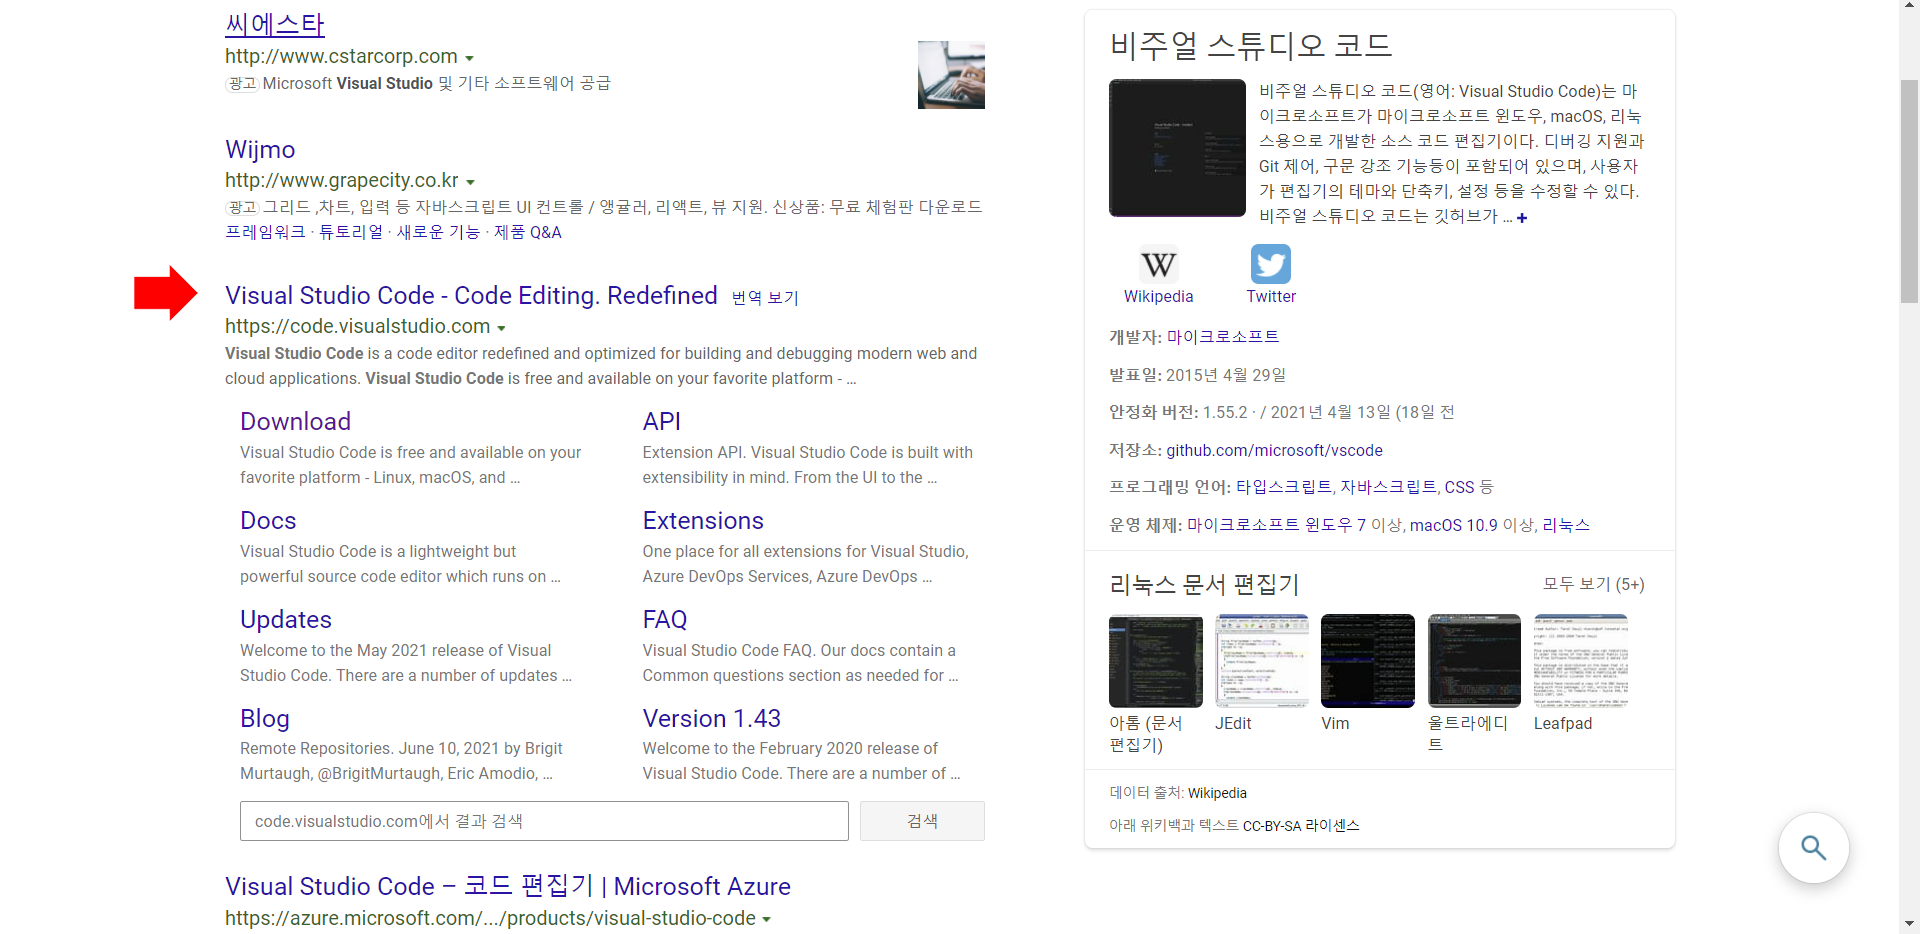Screen dimensions: 1920x934
Task: Open the Twitter icon in the knowledge panel
Action: pyautogui.click(x=1271, y=265)
